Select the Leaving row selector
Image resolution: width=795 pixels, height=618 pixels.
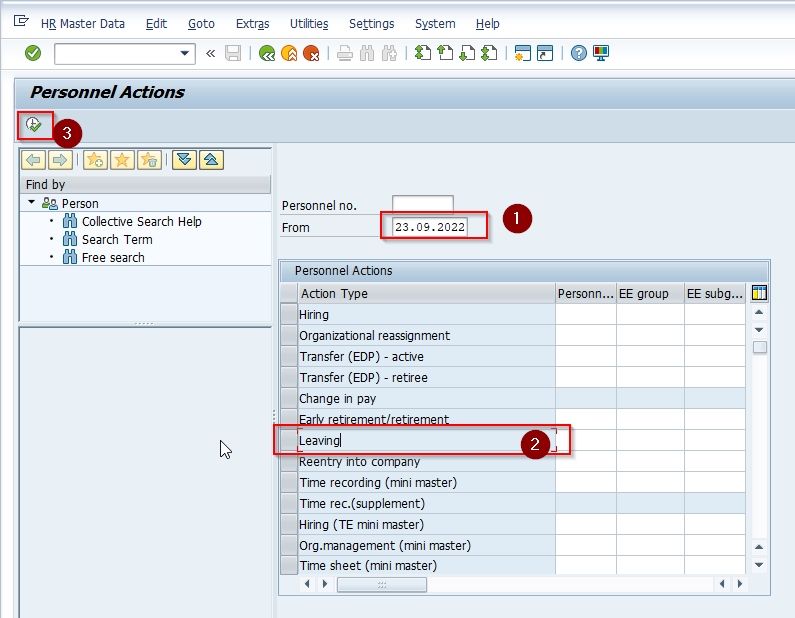click(289, 441)
